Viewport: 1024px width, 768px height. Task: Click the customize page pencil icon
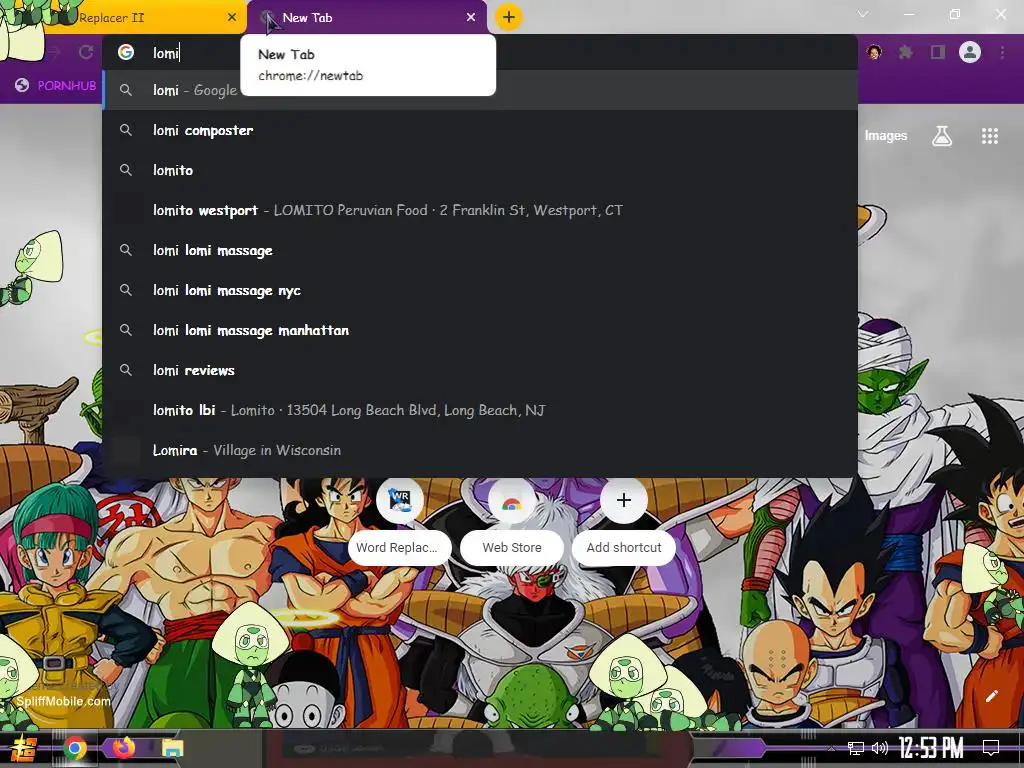991,696
